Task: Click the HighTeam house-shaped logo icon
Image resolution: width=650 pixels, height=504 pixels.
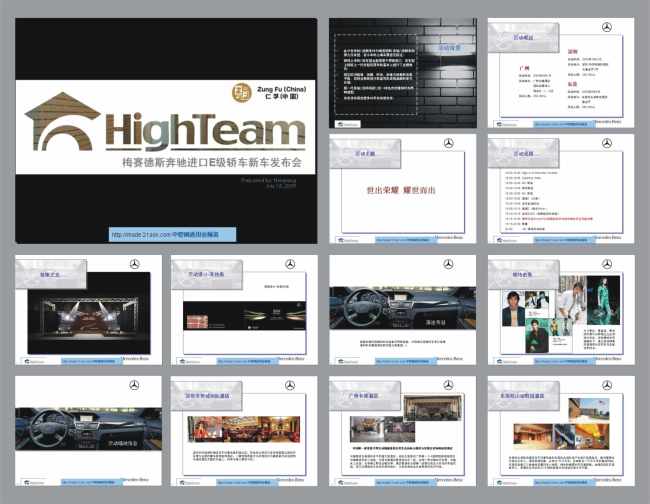Action: tap(61, 121)
